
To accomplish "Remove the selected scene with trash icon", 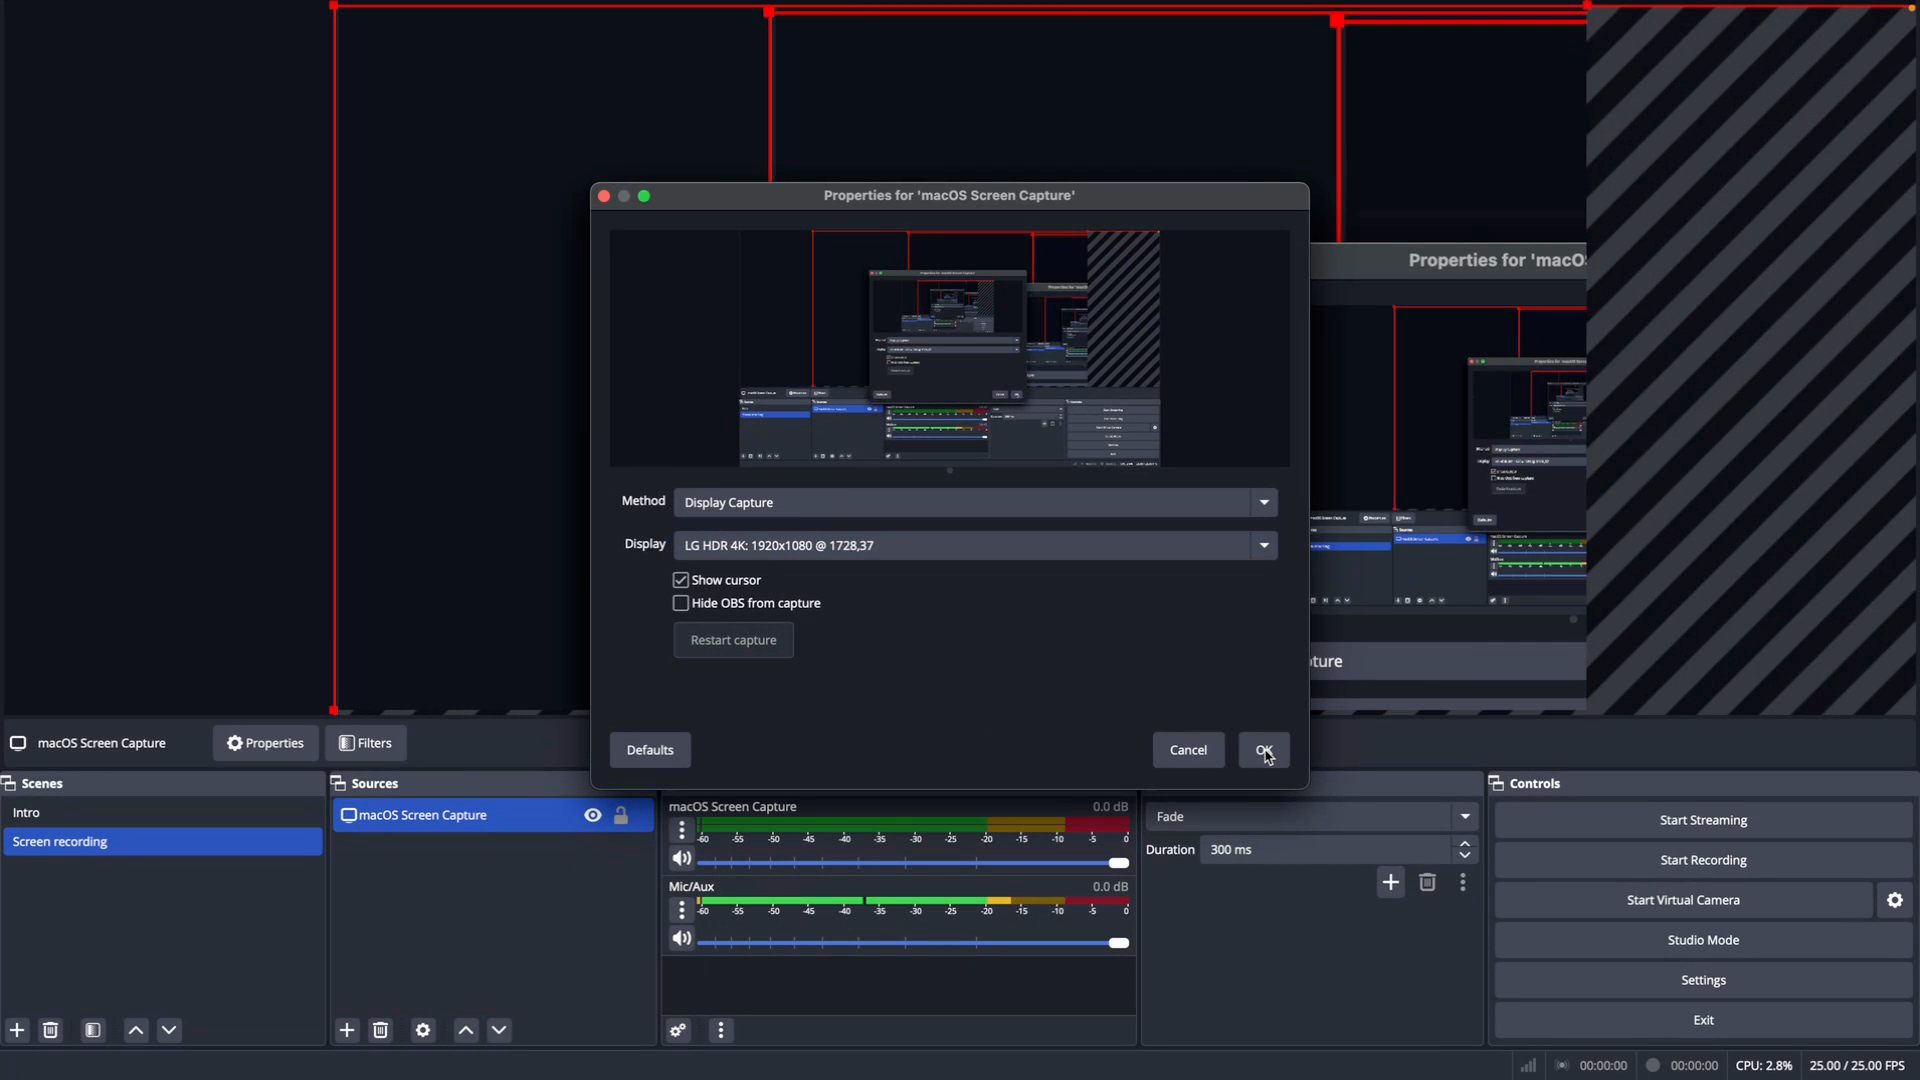I will tap(51, 1031).
